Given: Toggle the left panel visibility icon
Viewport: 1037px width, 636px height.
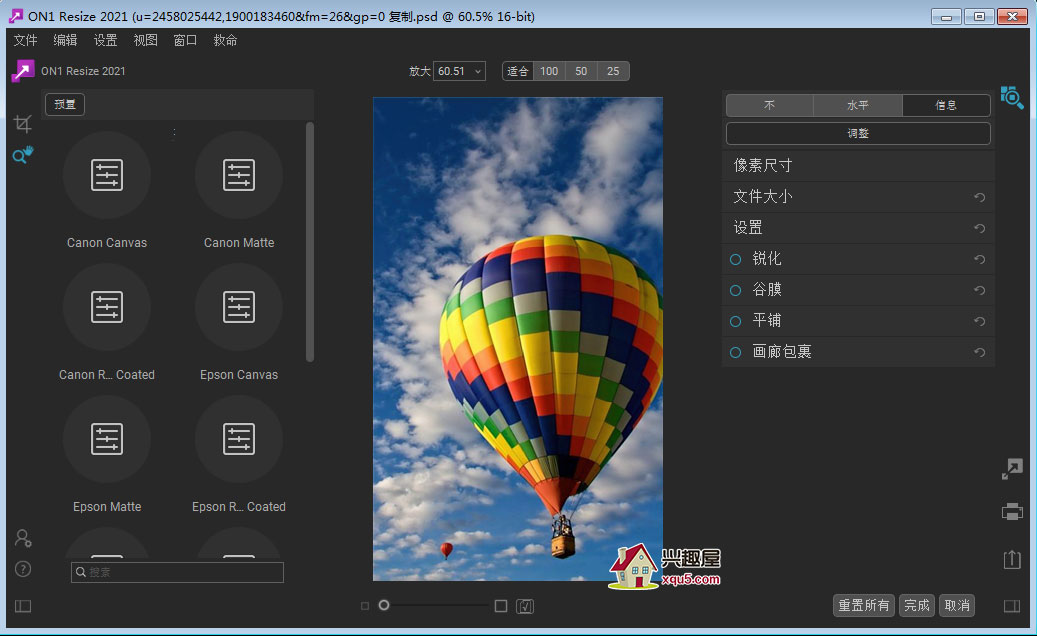Looking at the screenshot, I should pyautogui.click(x=22, y=606).
